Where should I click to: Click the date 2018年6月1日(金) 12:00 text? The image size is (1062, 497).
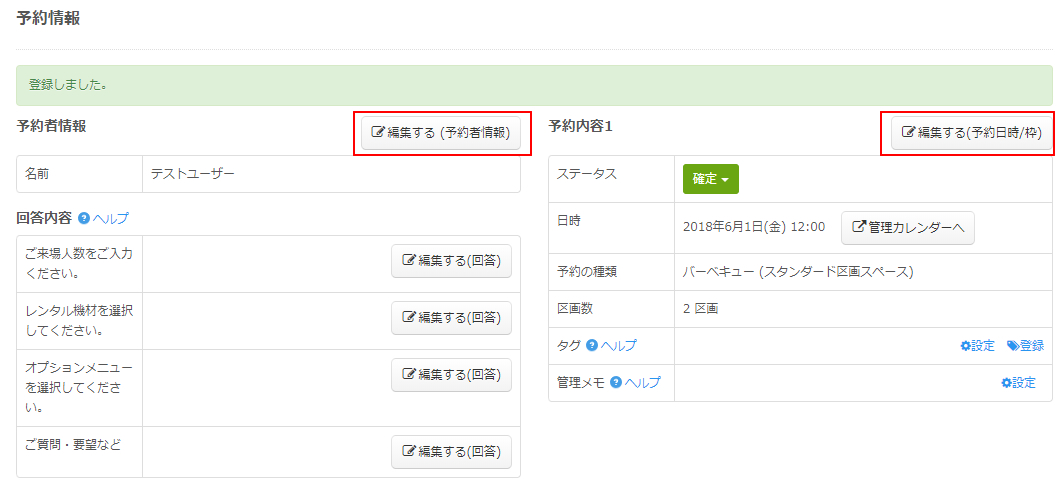click(754, 227)
